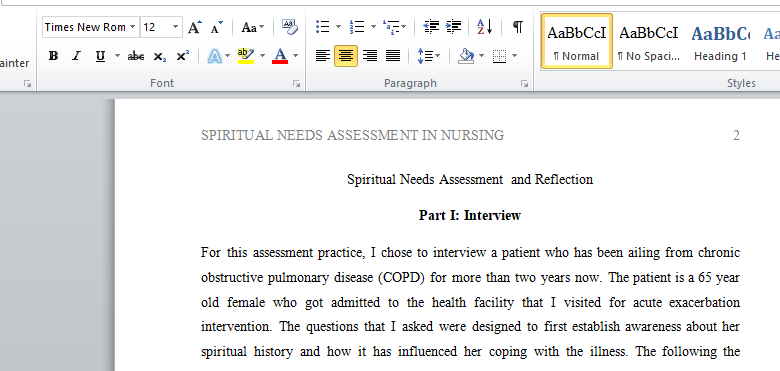Align text left
The width and height of the screenshot is (780, 371).
(323, 56)
